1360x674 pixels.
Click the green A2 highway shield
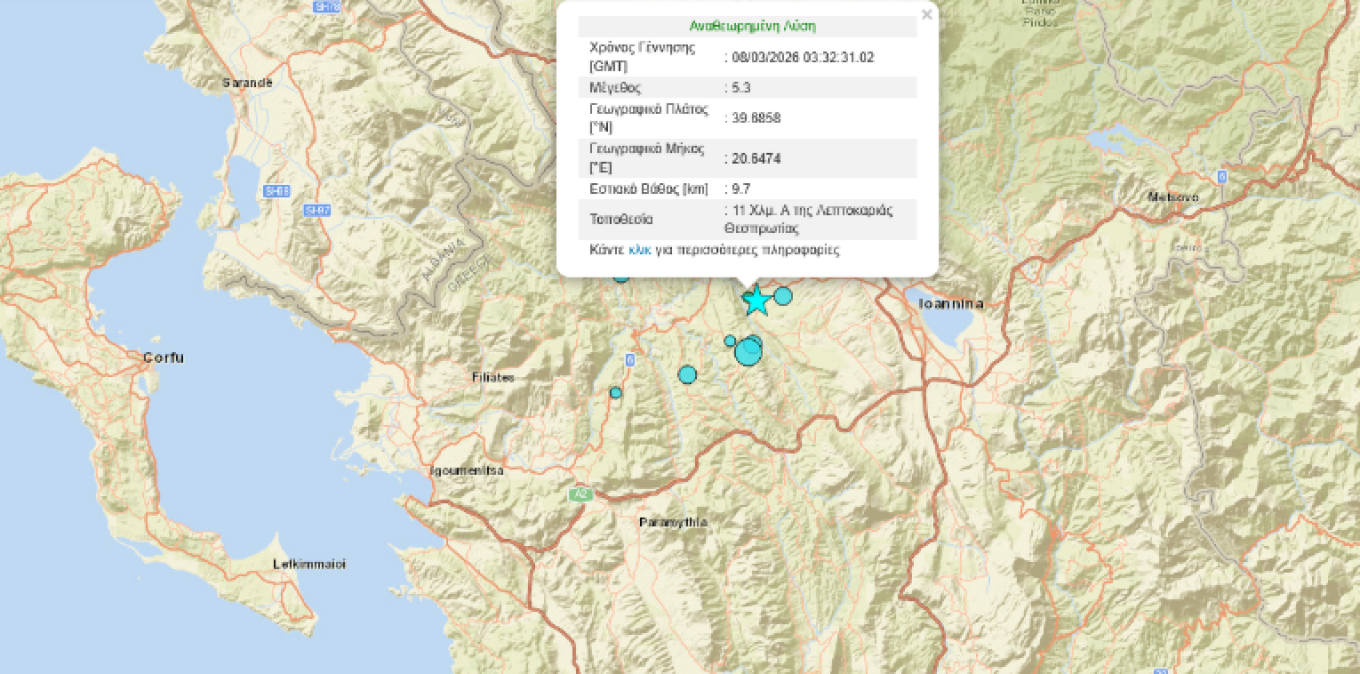click(x=579, y=494)
